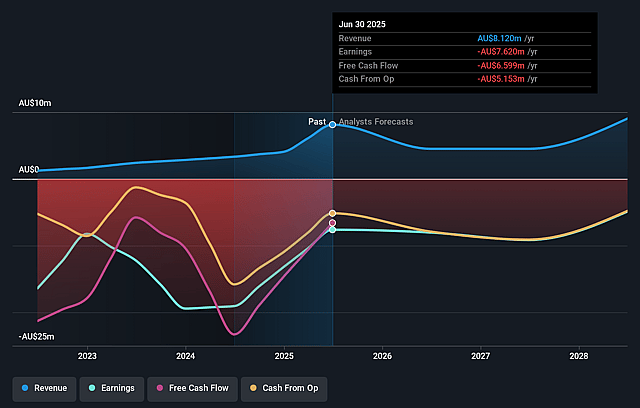Click the AU$10m y-axis label

[x=35, y=103]
